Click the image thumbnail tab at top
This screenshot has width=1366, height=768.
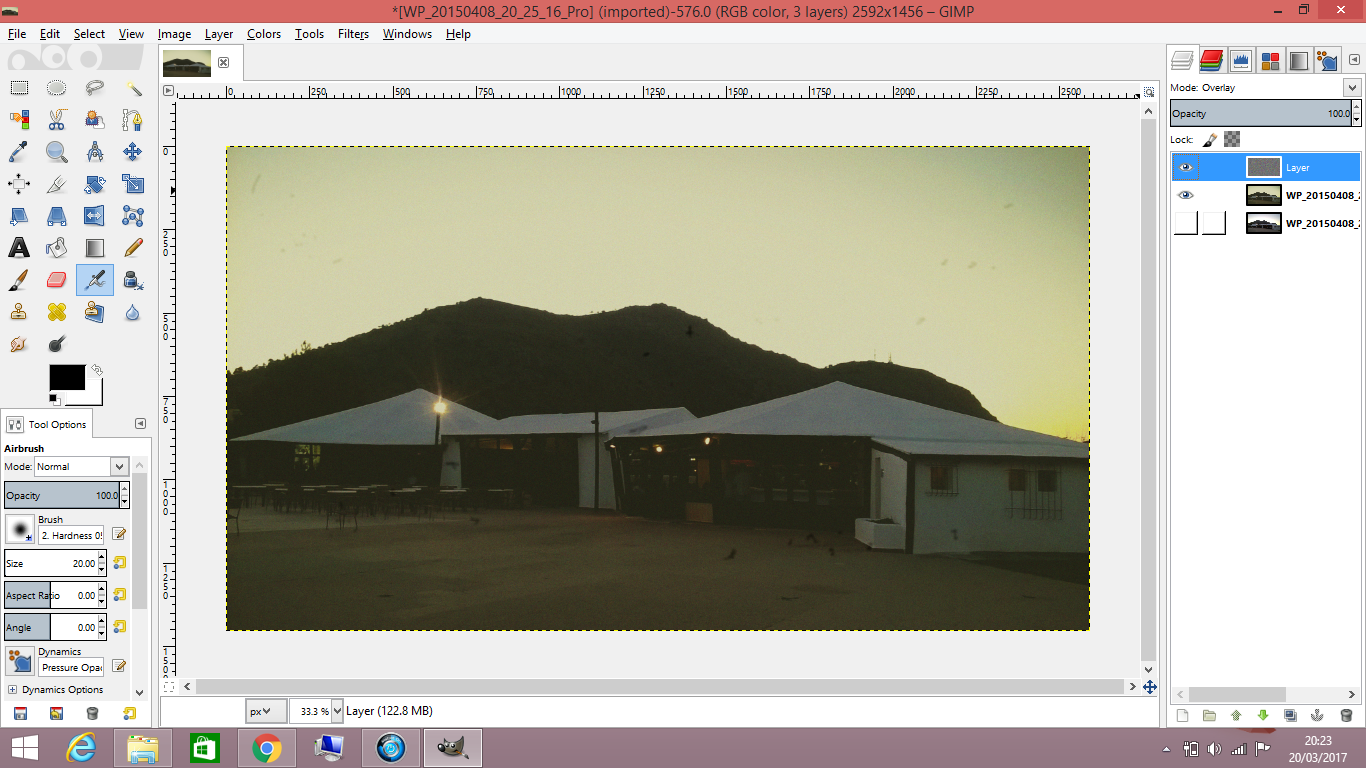point(187,62)
